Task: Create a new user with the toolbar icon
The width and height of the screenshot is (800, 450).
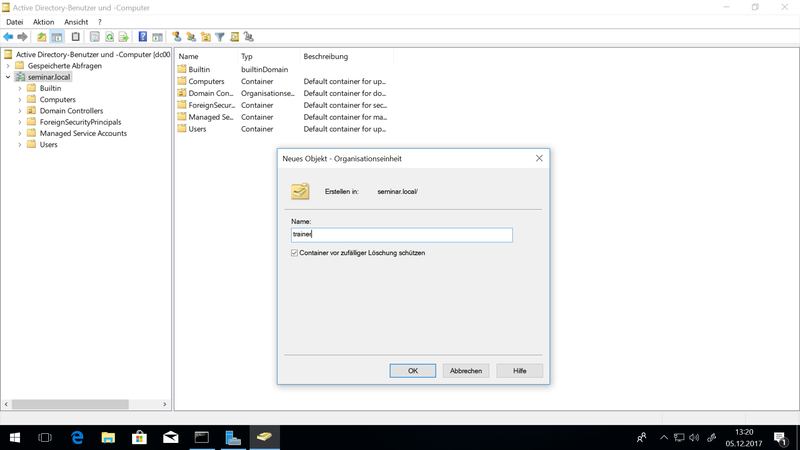Action: coord(177,37)
